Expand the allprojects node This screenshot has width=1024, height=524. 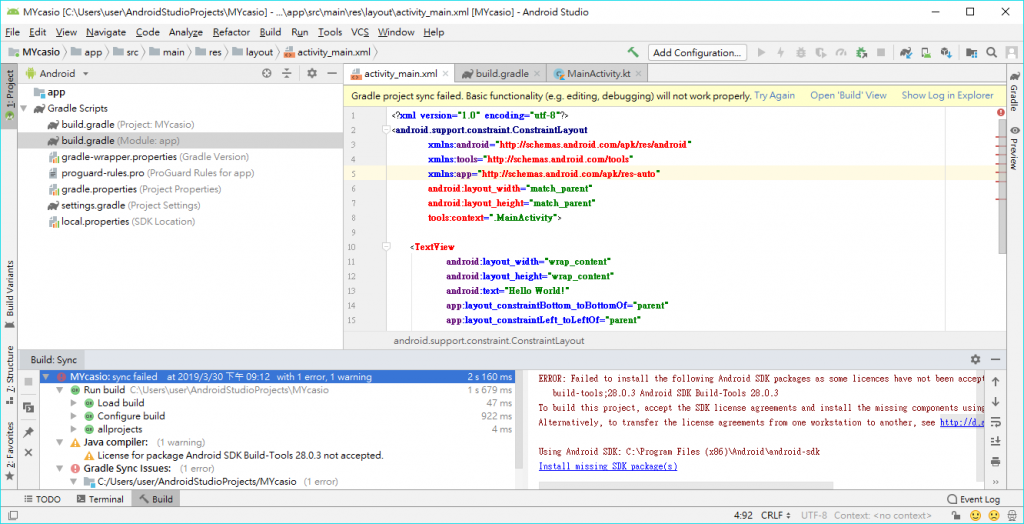pyautogui.click(x=74, y=429)
